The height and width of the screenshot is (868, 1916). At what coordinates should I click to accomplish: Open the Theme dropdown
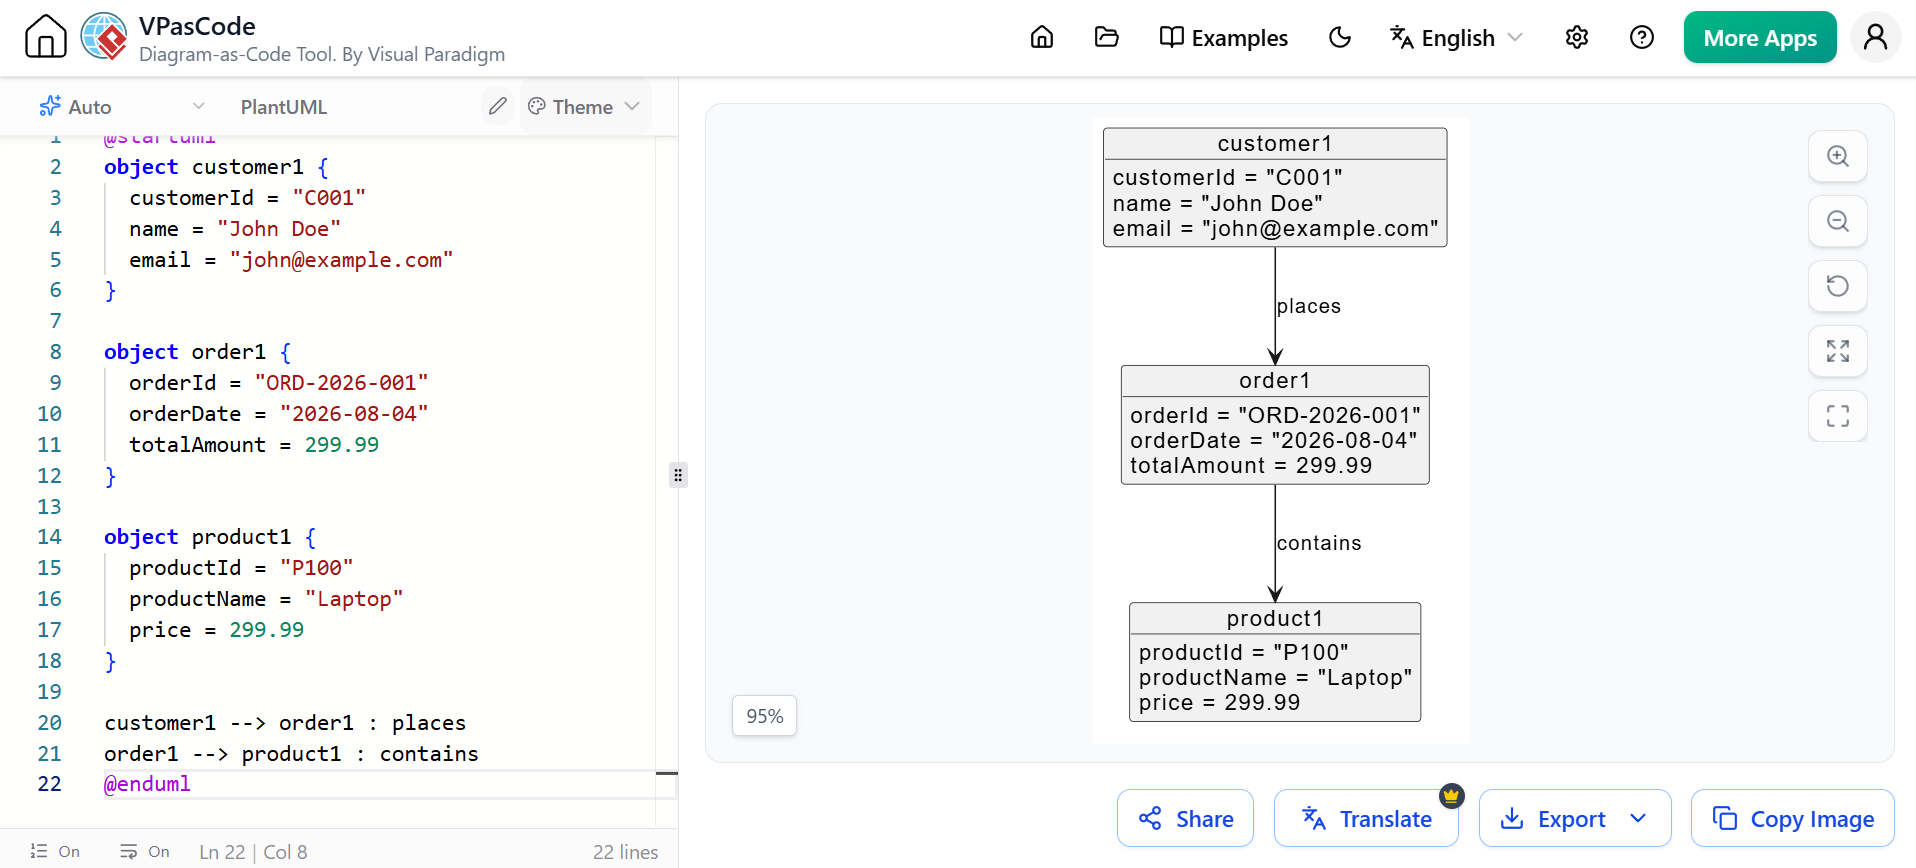(x=584, y=107)
